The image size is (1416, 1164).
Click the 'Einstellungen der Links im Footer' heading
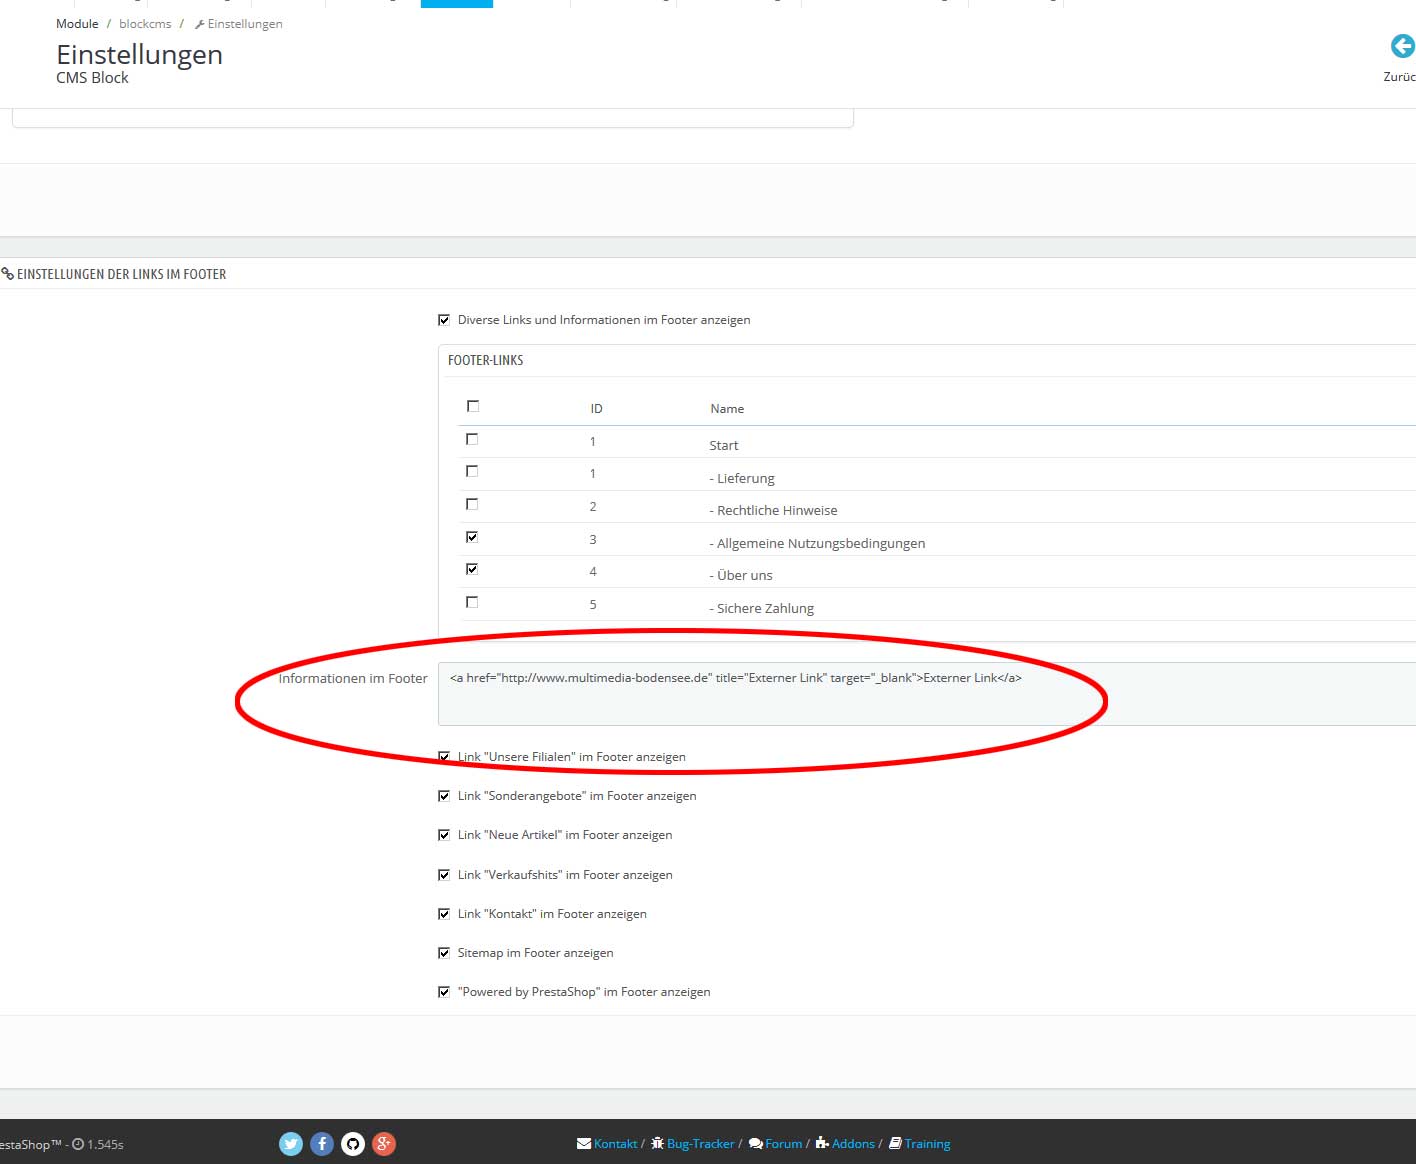(121, 274)
